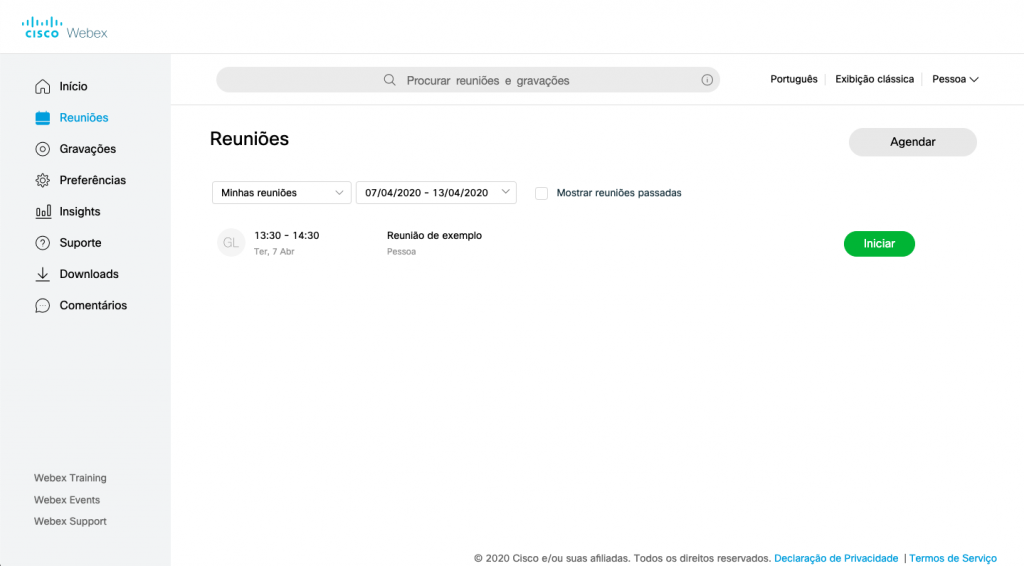Image resolution: width=1024 pixels, height=566 pixels.
Task: Open the Declaração de Privacidade link
Action: point(835,558)
